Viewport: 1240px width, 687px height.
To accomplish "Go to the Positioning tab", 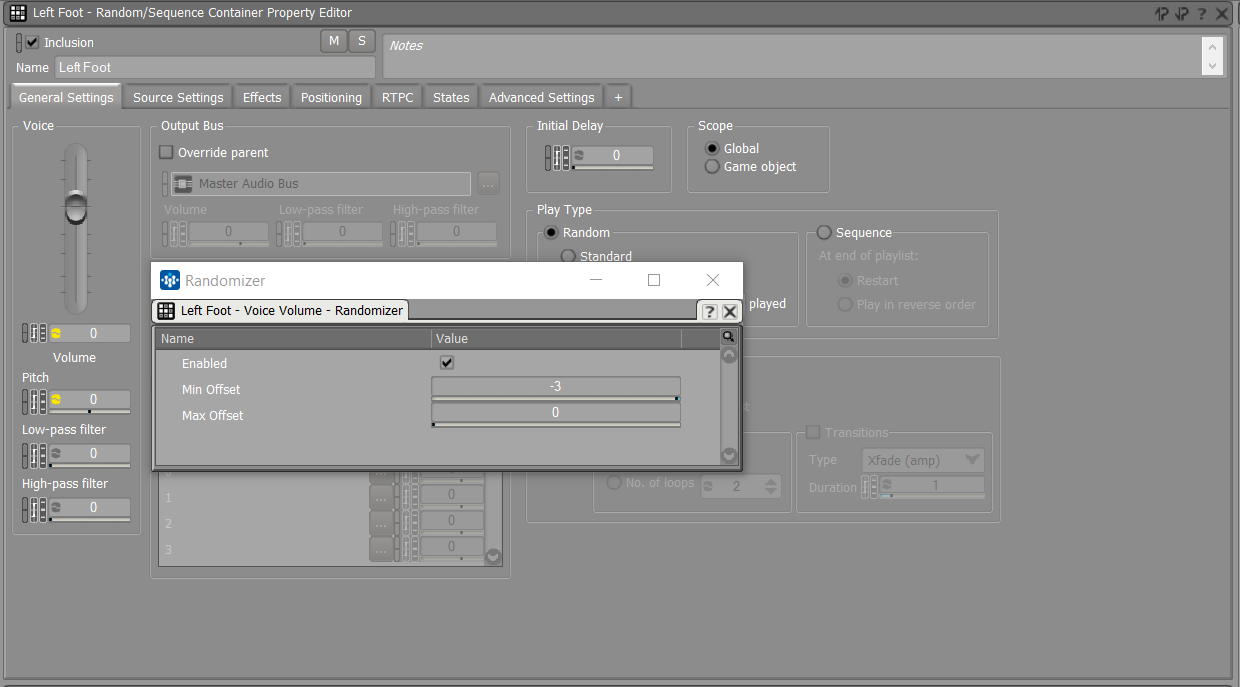I will pos(331,97).
